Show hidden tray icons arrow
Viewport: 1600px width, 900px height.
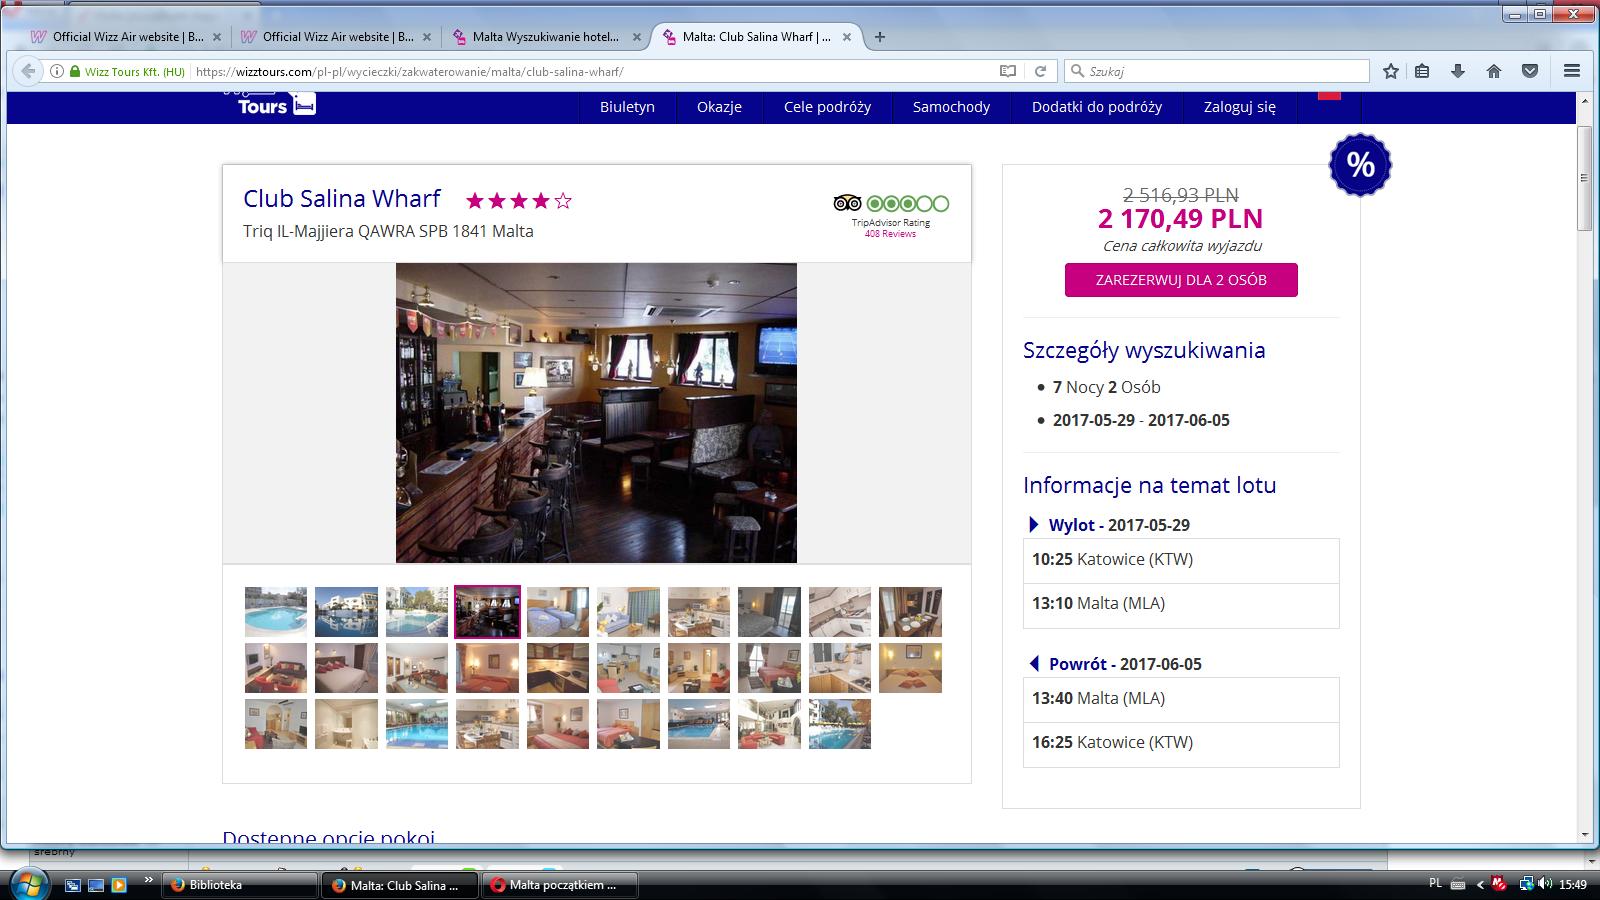1480,884
